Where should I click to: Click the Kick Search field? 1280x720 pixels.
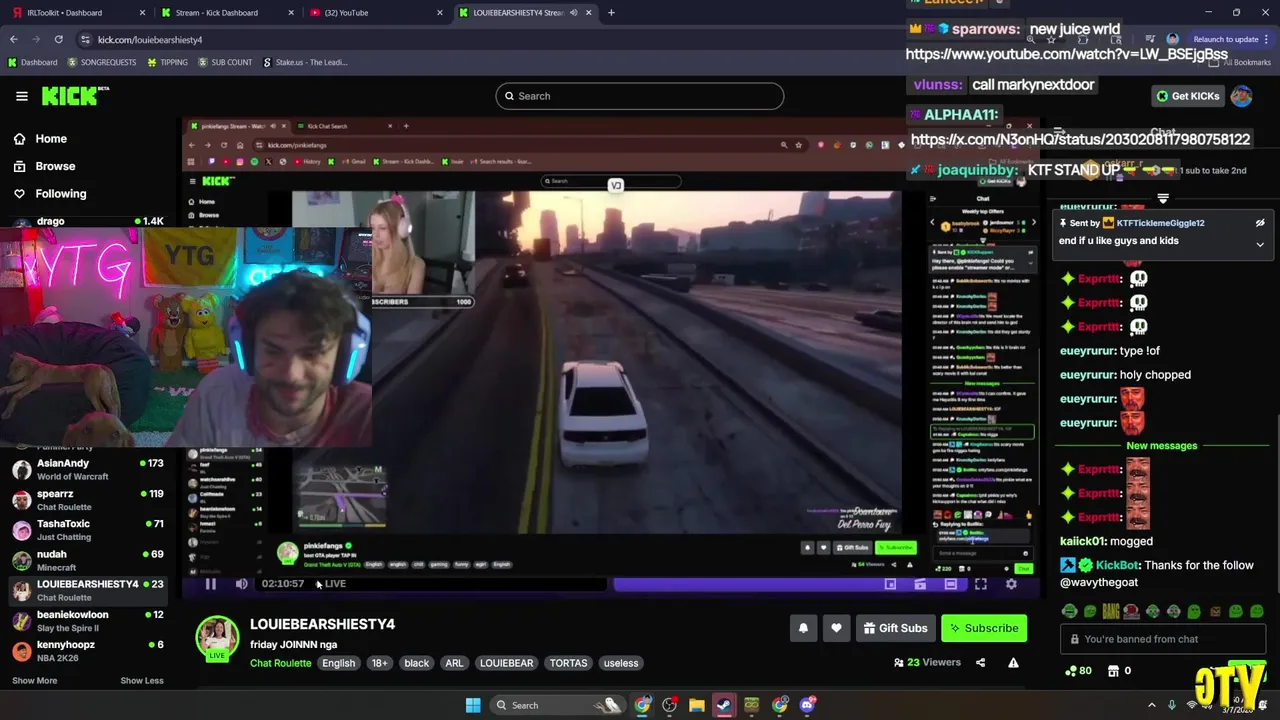click(x=640, y=96)
